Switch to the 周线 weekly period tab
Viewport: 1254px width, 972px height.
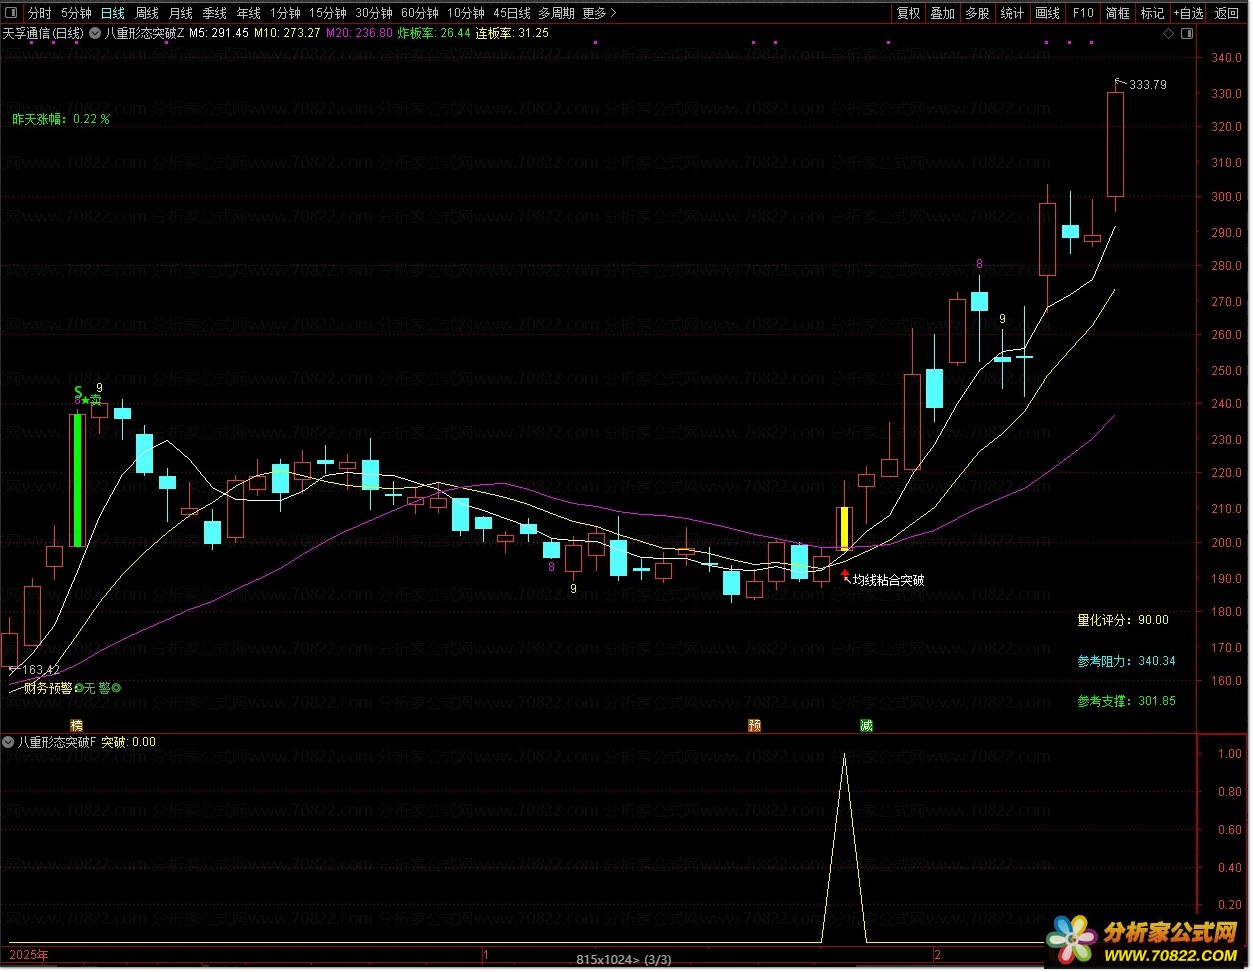147,13
